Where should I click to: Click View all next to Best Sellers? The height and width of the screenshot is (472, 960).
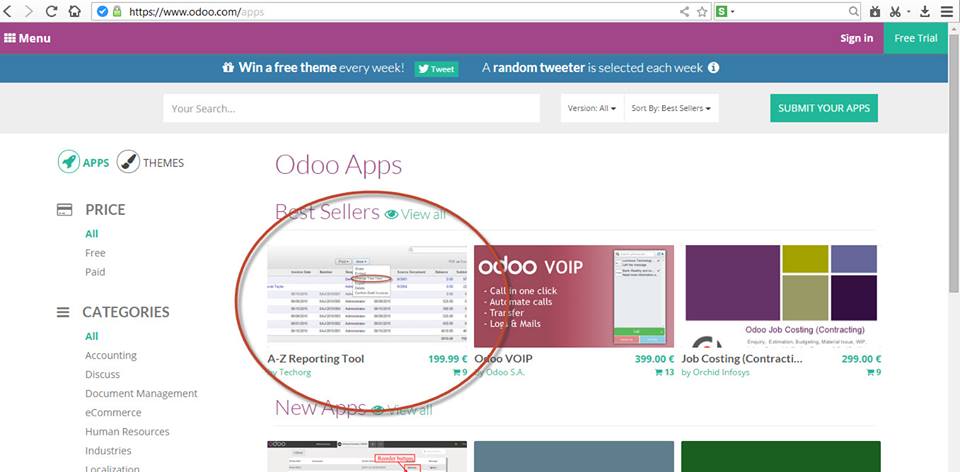[x=416, y=214]
